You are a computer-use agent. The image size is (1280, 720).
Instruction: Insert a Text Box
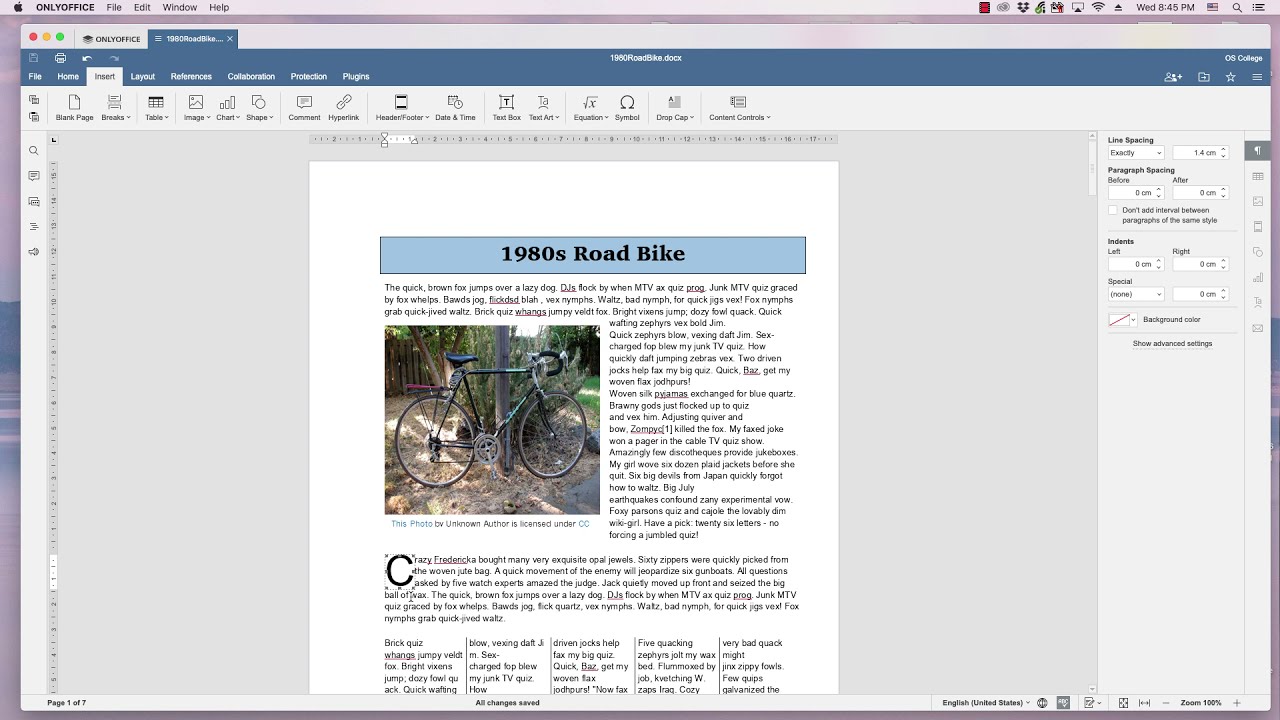click(507, 108)
